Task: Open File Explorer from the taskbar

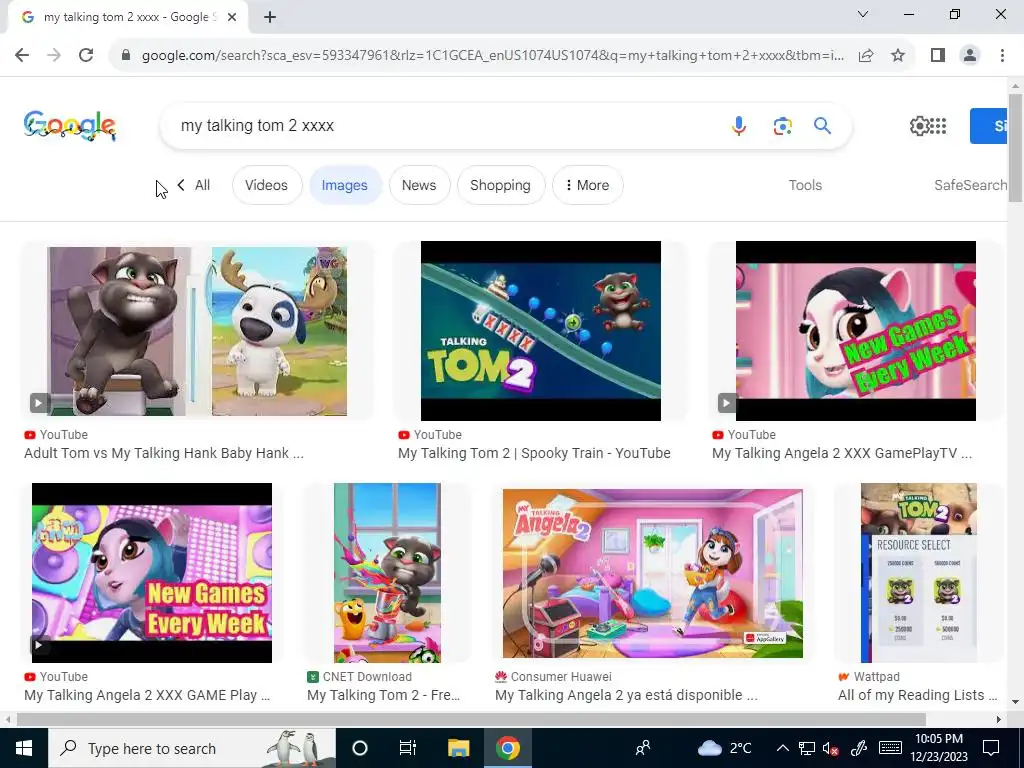Action: pos(458,748)
